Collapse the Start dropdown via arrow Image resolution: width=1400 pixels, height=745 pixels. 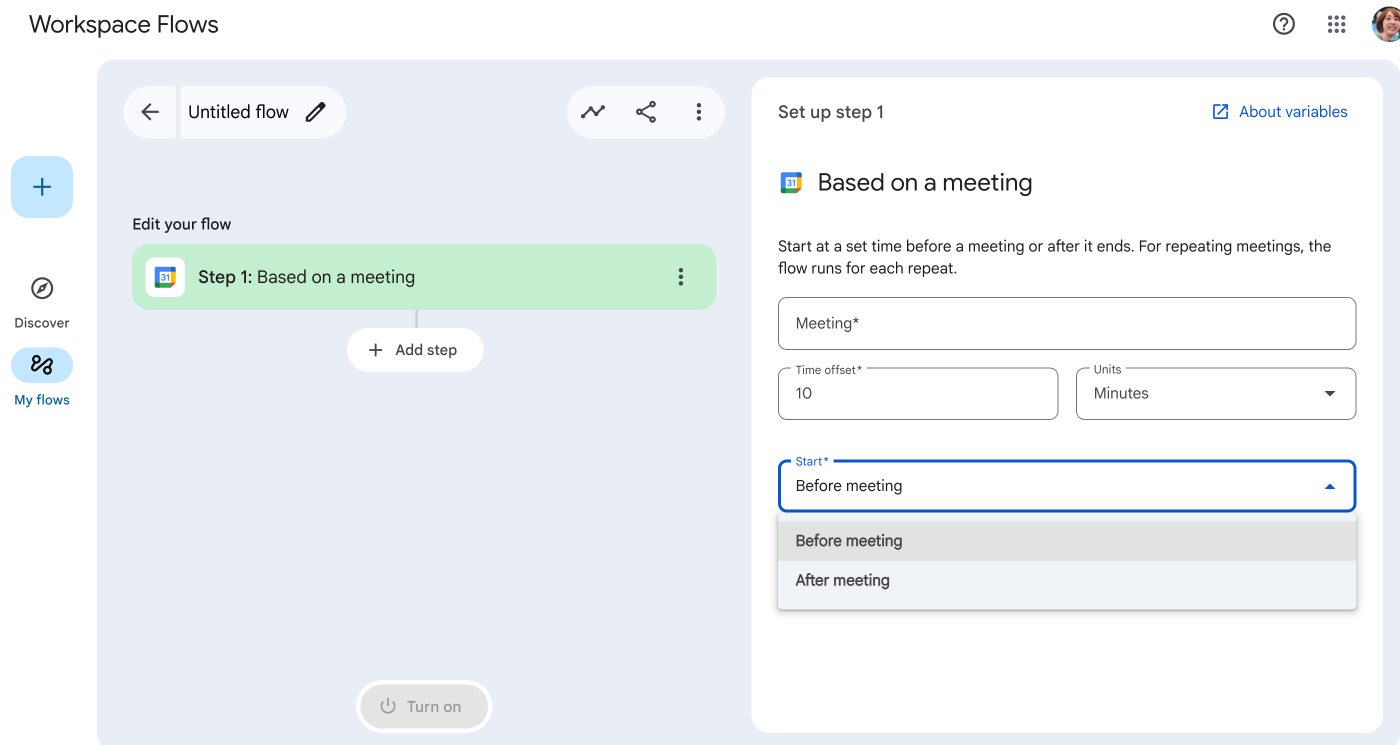(1330, 487)
